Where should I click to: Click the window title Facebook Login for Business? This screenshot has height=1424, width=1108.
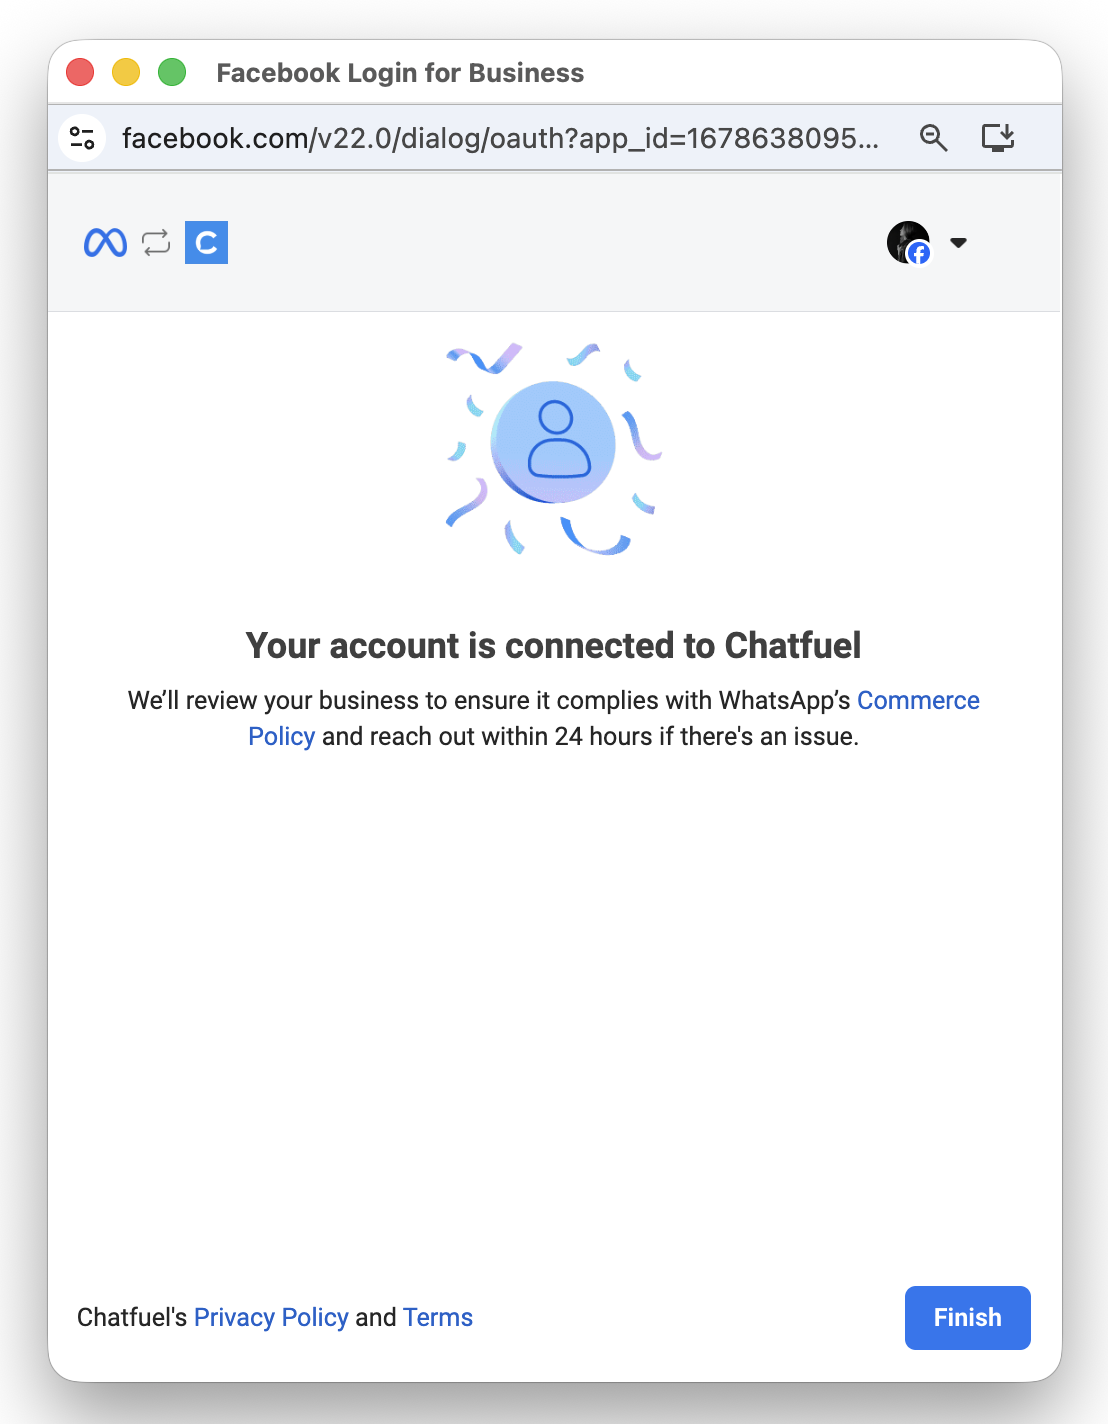(400, 73)
